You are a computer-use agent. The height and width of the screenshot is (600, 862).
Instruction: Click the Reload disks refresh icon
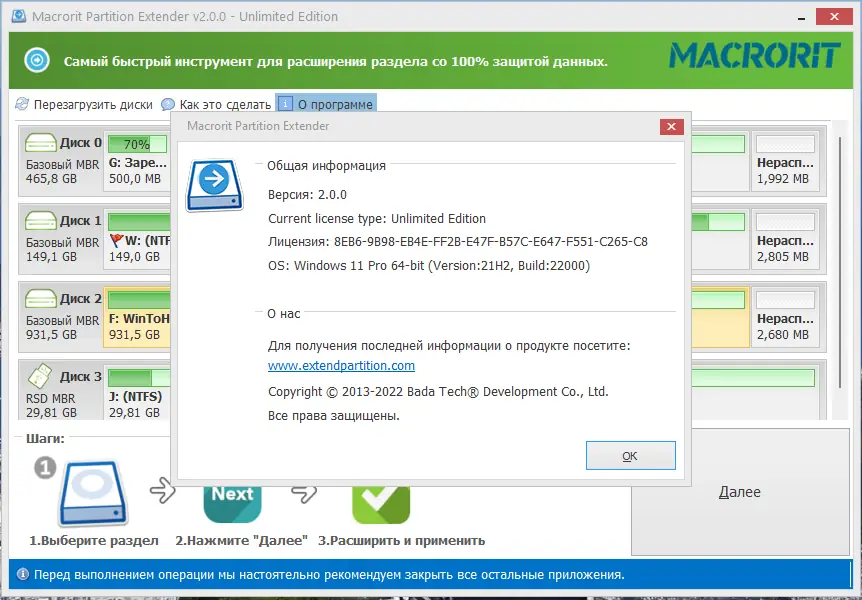pos(23,104)
